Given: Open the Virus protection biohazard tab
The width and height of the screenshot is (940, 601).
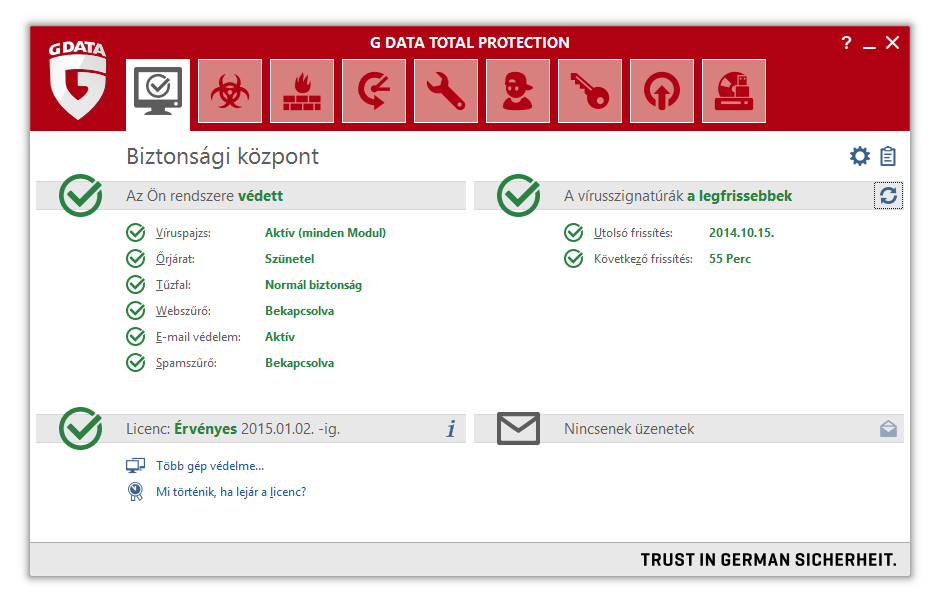Looking at the screenshot, I should click(x=230, y=91).
